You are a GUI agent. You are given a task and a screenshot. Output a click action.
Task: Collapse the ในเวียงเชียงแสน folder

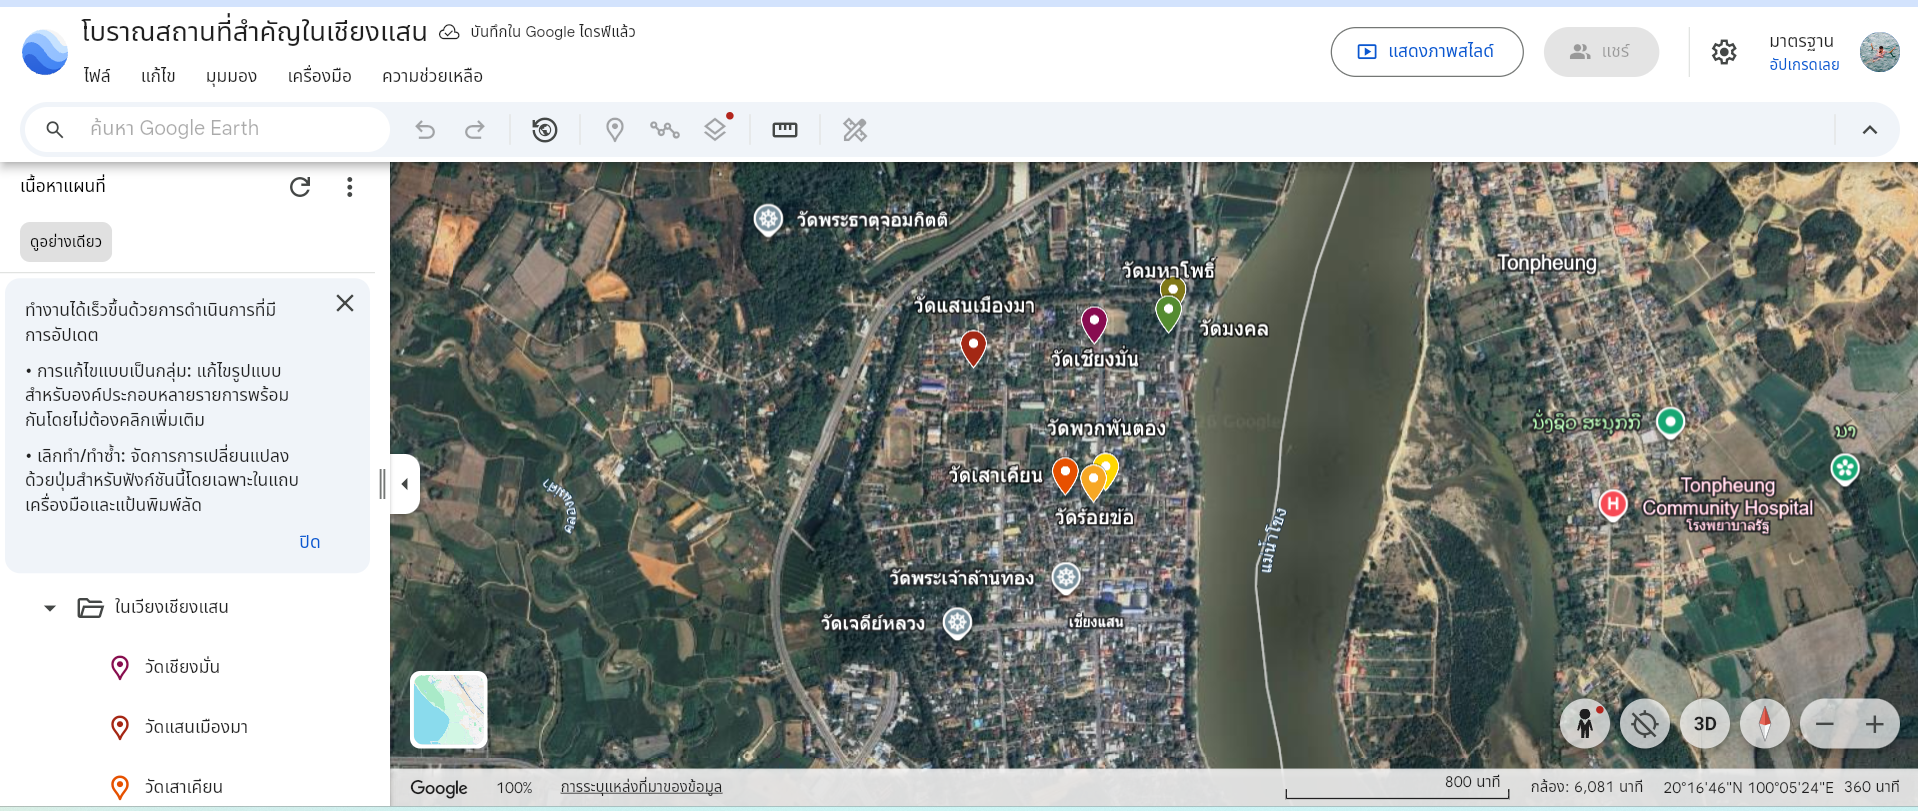point(50,608)
